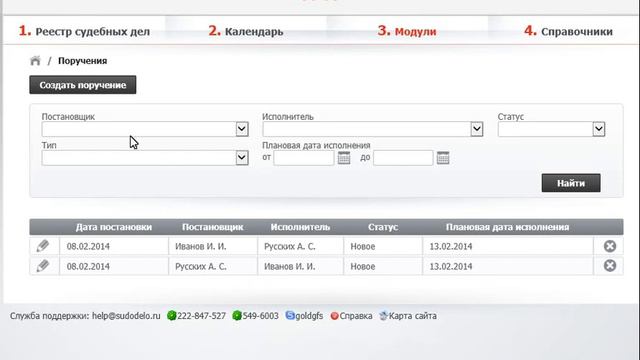This screenshot has height=360, width=640.
Task: Edit the Иванов И. И. постановщик row pencil
Action: coord(43,246)
